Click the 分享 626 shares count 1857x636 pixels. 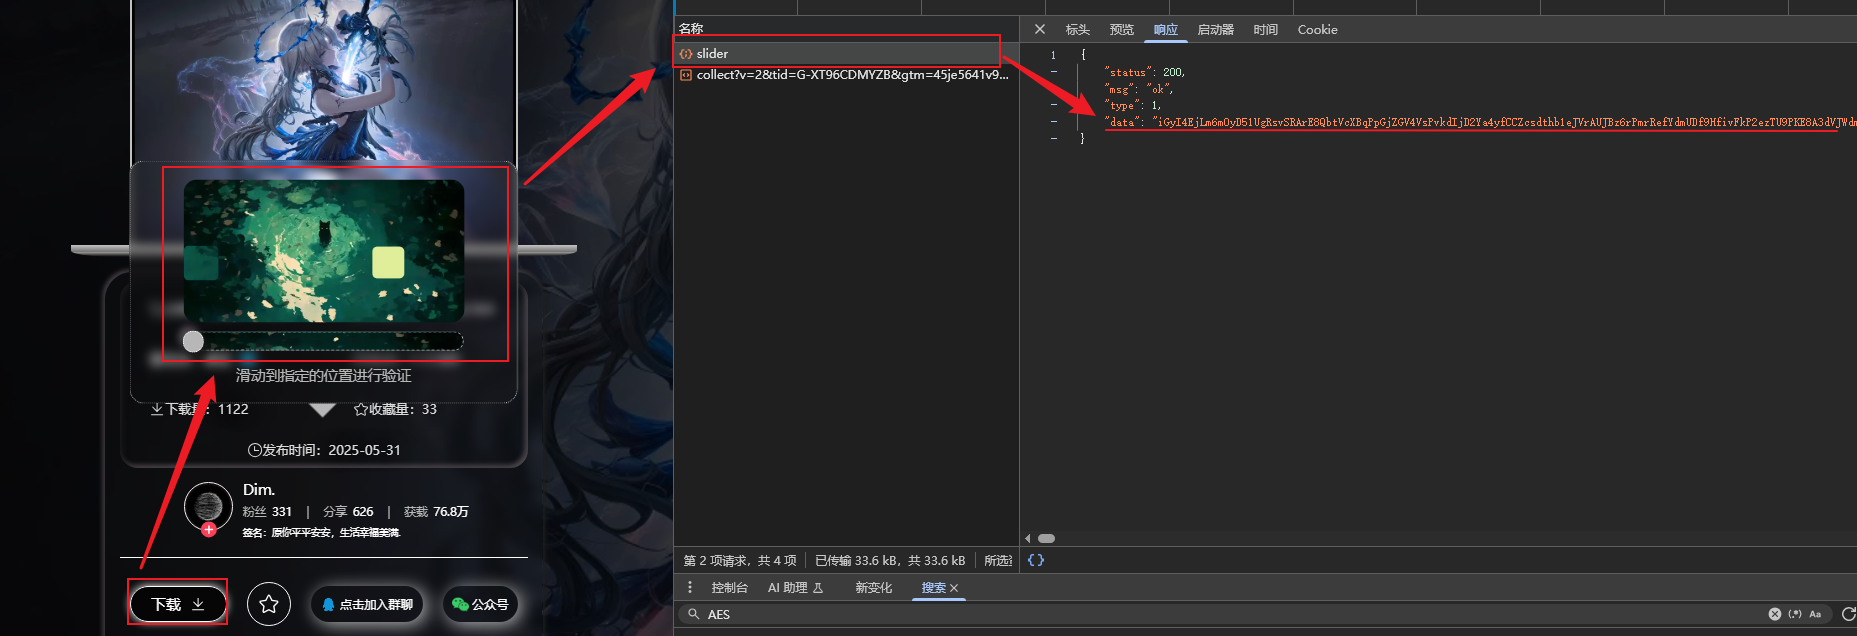click(348, 511)
